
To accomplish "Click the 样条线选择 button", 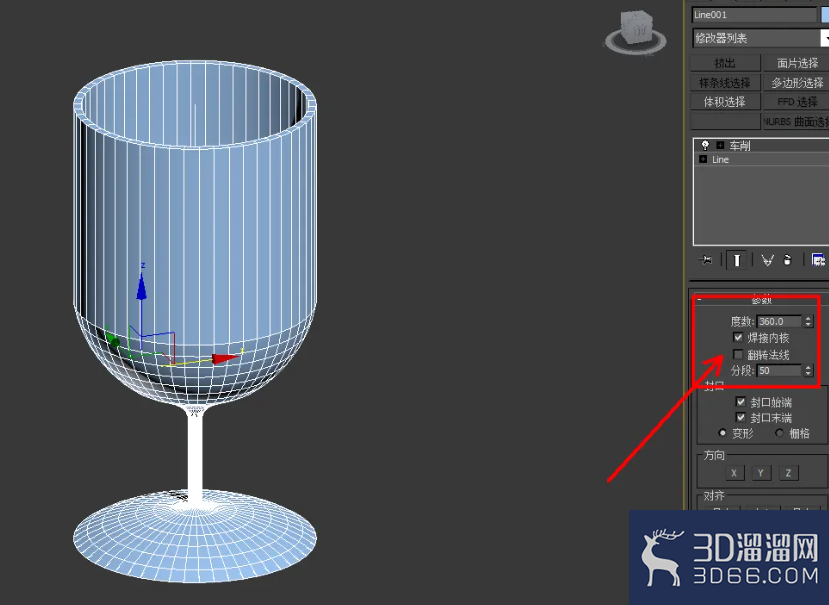I will point(725,82).
